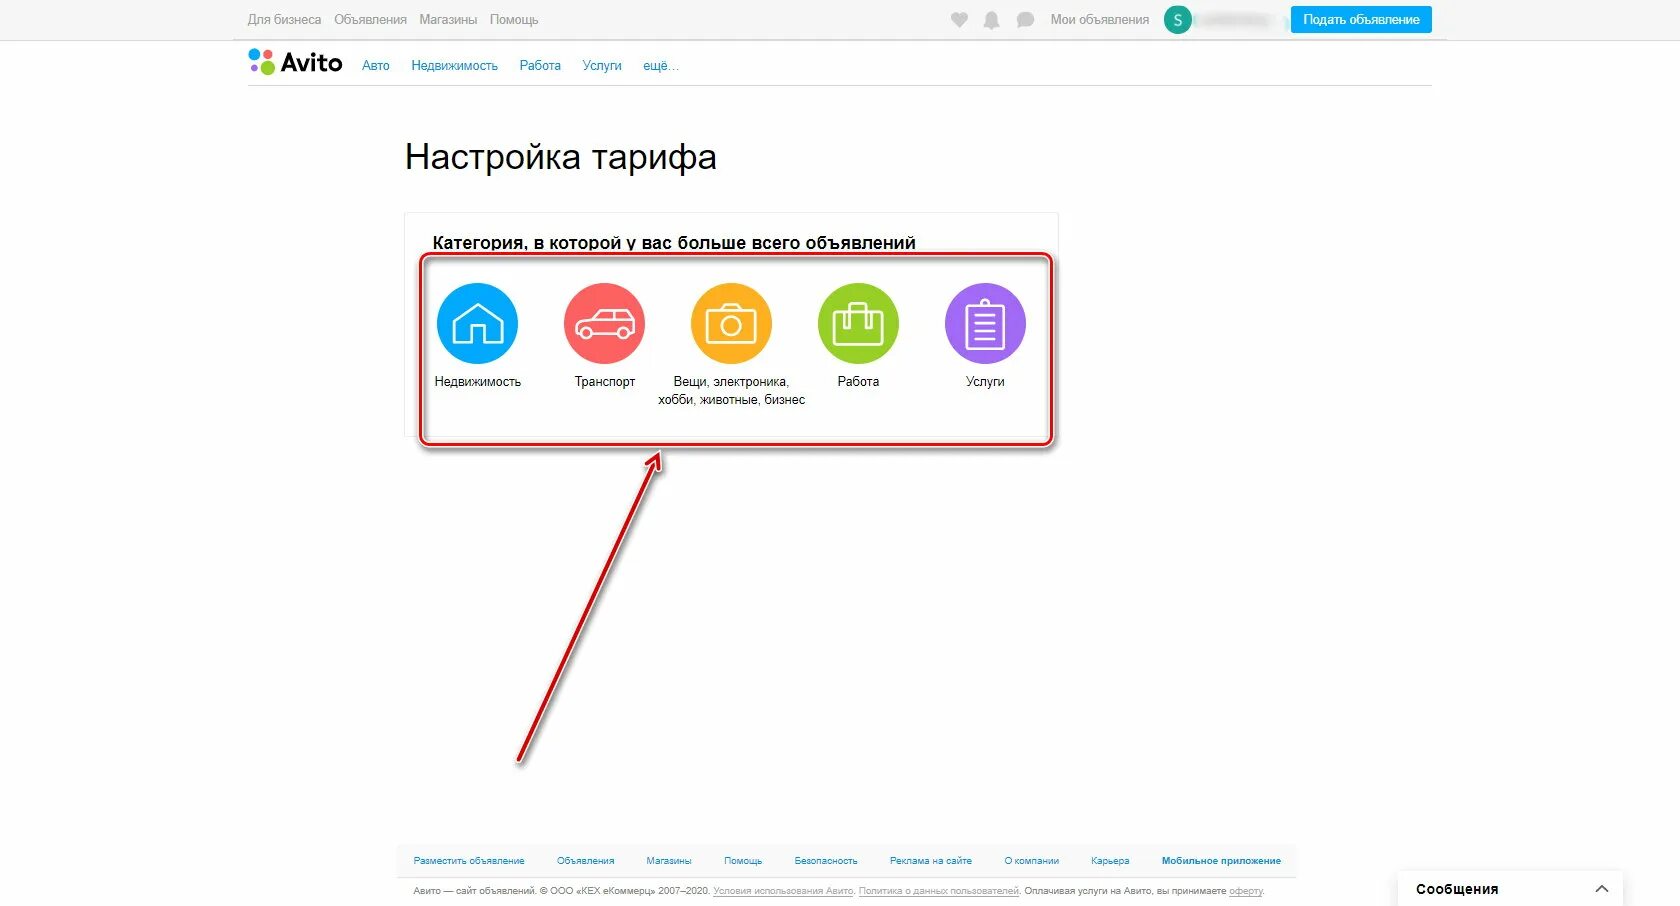Click Магазины footer link
This screenshot has height=906, width=1680.
coord(669,861)
